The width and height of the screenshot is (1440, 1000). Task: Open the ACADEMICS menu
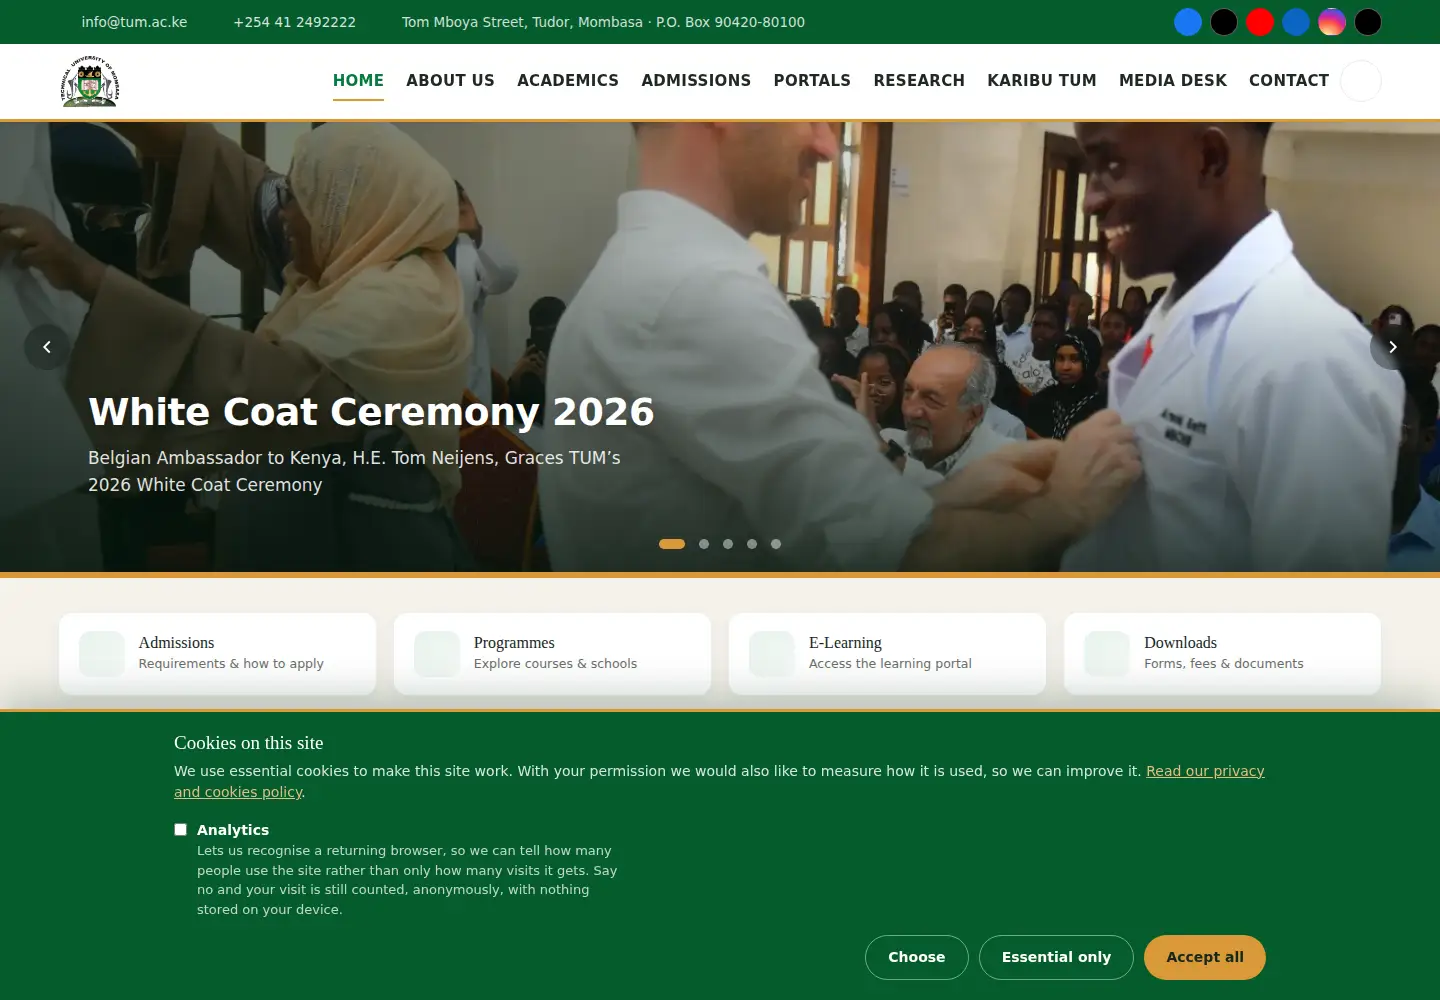568,81
